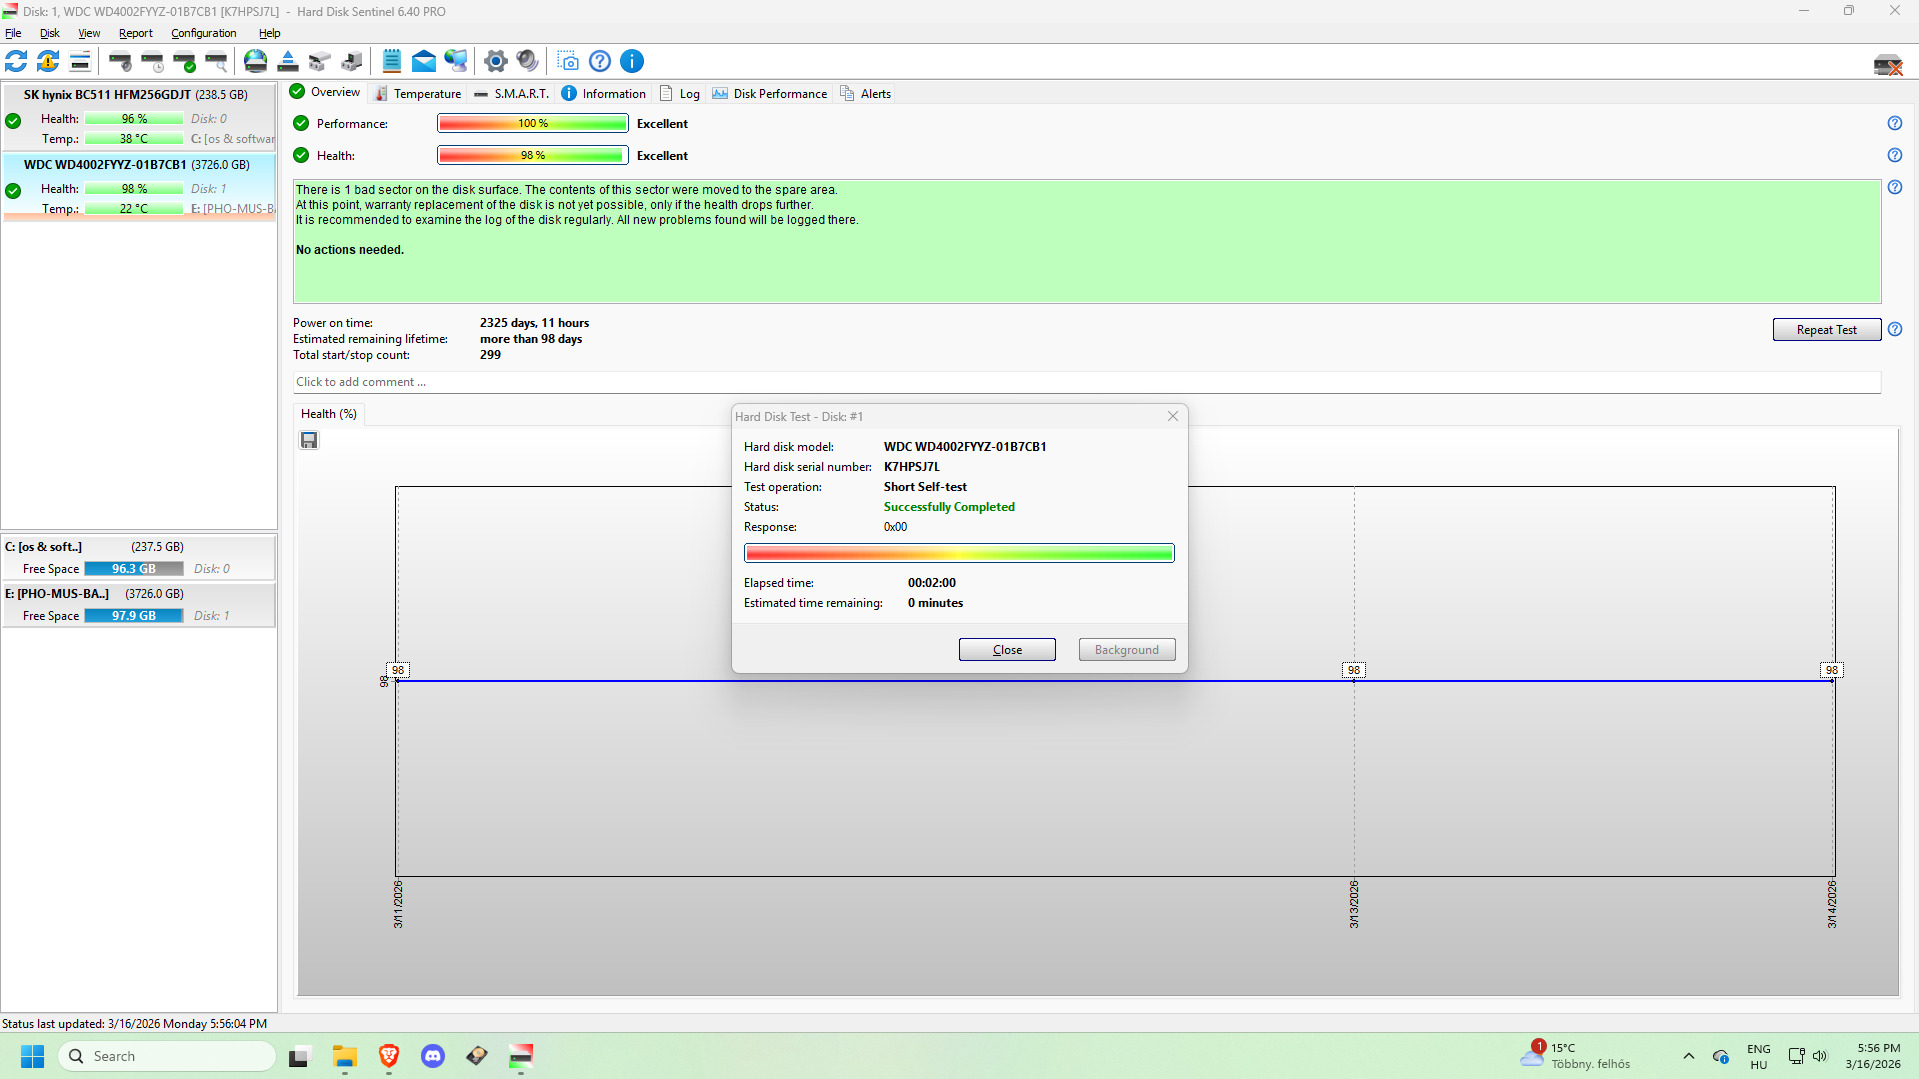Click the taskbar Search box

(x=167, y=1056)
